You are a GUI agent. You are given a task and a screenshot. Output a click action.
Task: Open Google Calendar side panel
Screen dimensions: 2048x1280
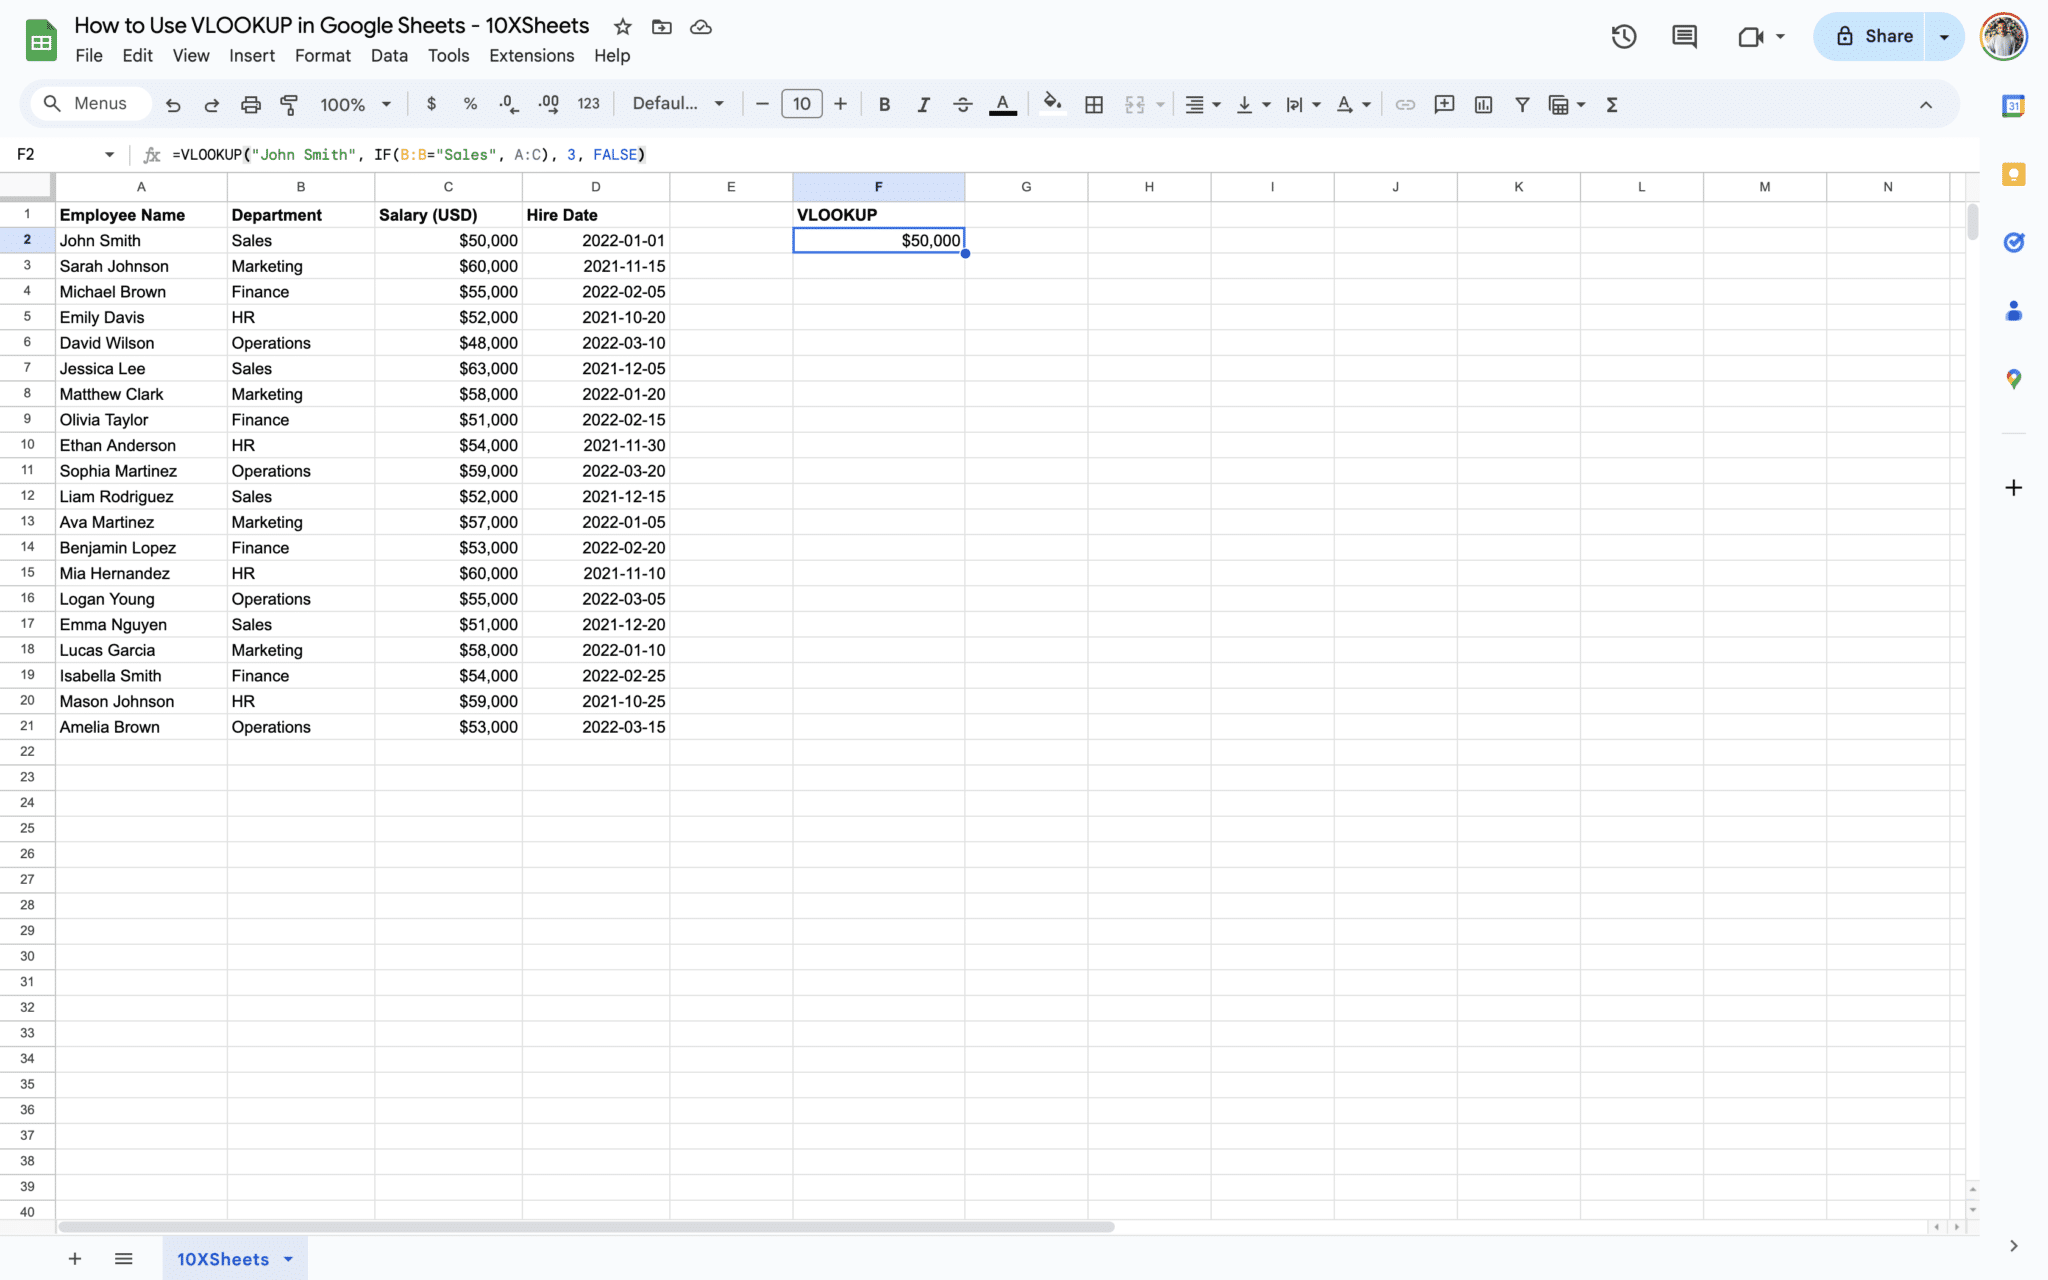tap(2013, 106)
